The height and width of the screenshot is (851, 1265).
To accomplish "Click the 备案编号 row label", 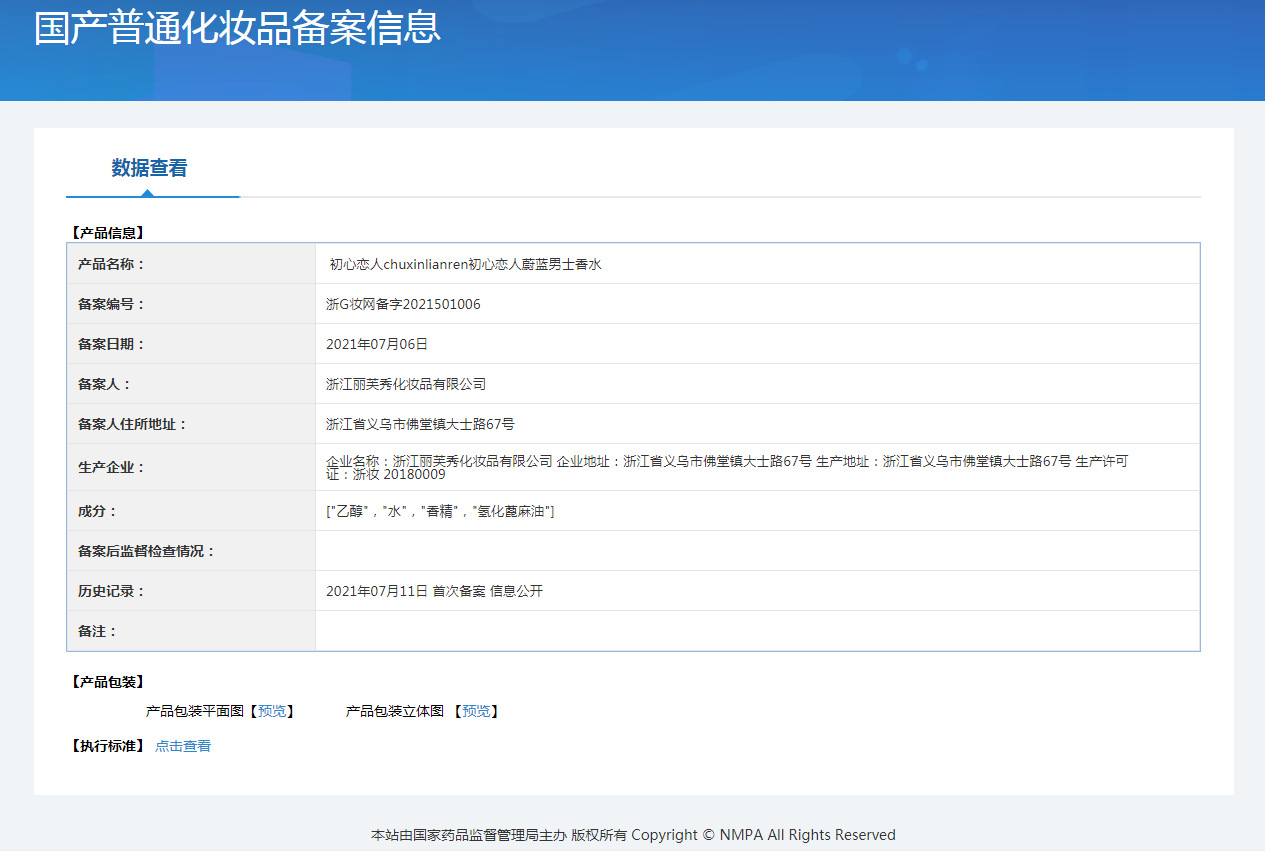I will pos(112,304).
